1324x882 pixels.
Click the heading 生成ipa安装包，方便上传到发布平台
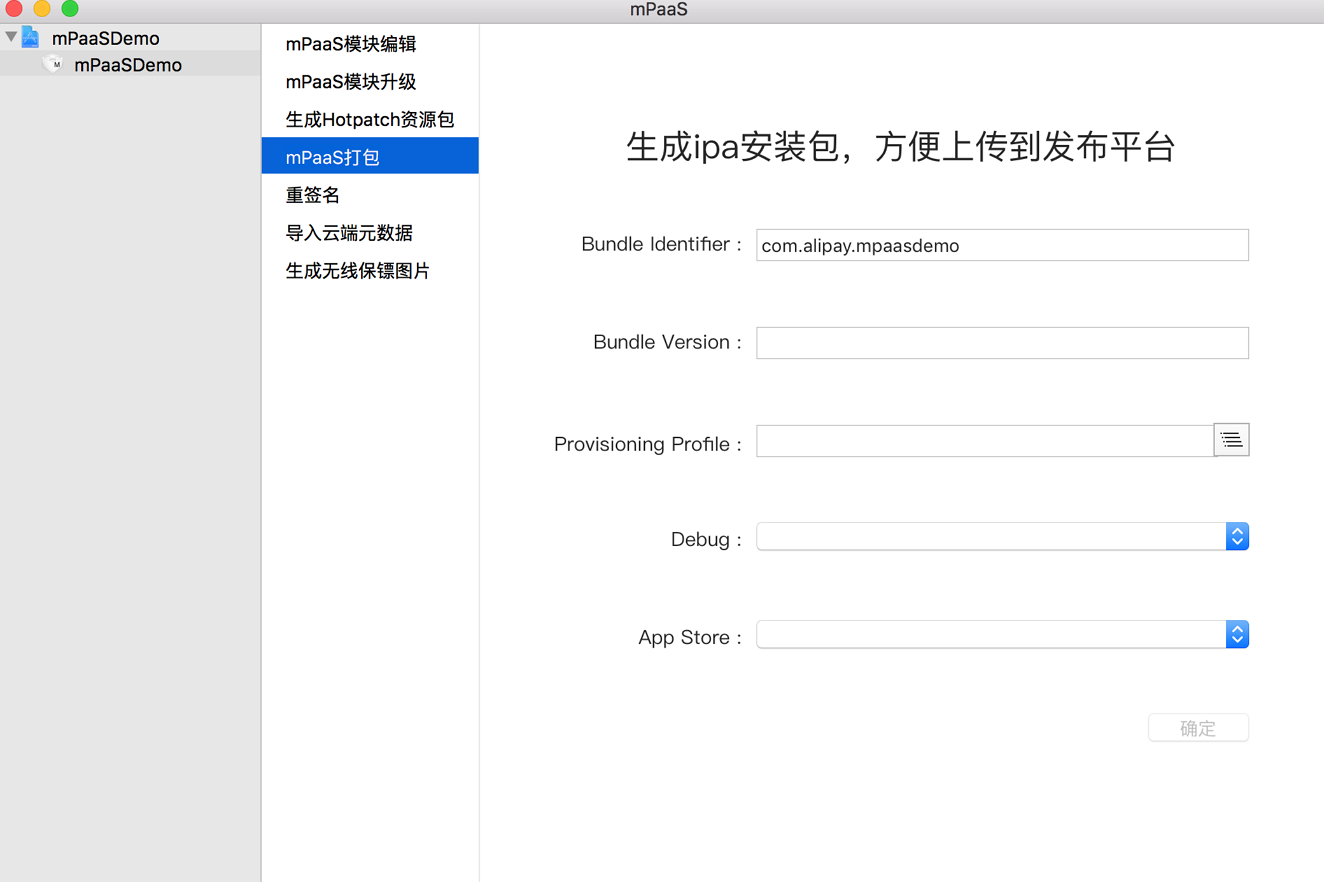pyautogui.click(x=900, y=147)
